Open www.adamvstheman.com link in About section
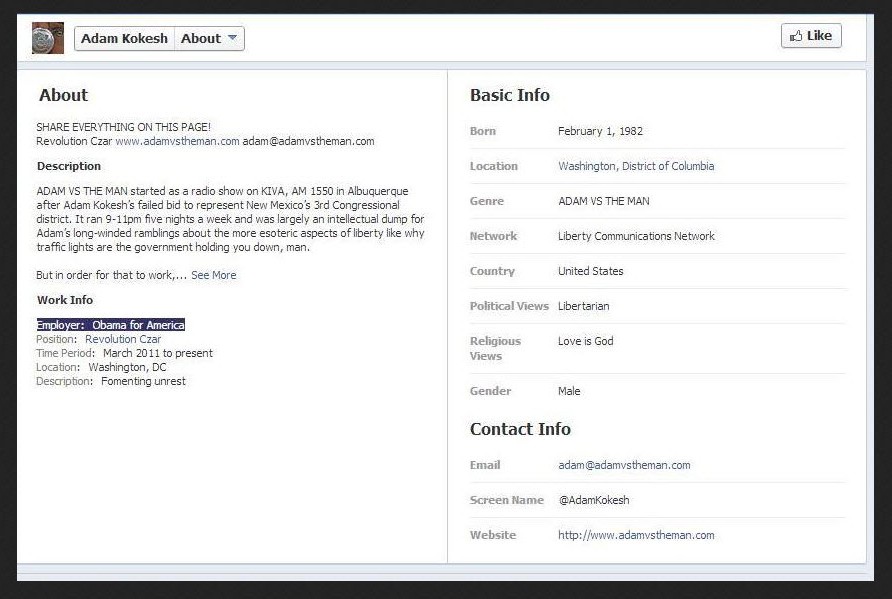 177,141
